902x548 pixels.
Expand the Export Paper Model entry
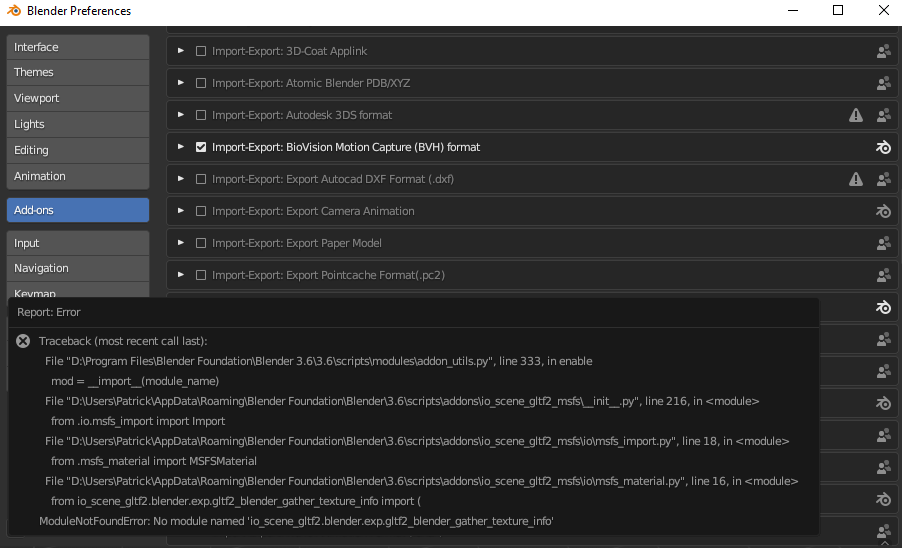(181, 243)
